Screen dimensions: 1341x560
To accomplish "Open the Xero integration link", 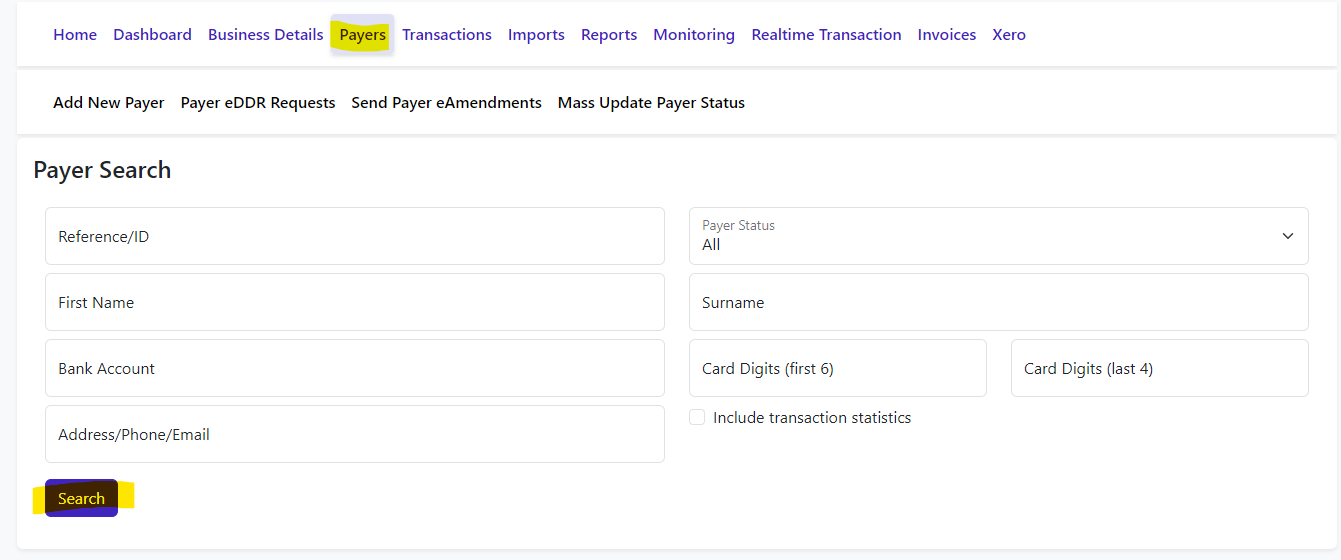I will [x=1009, y=35].
